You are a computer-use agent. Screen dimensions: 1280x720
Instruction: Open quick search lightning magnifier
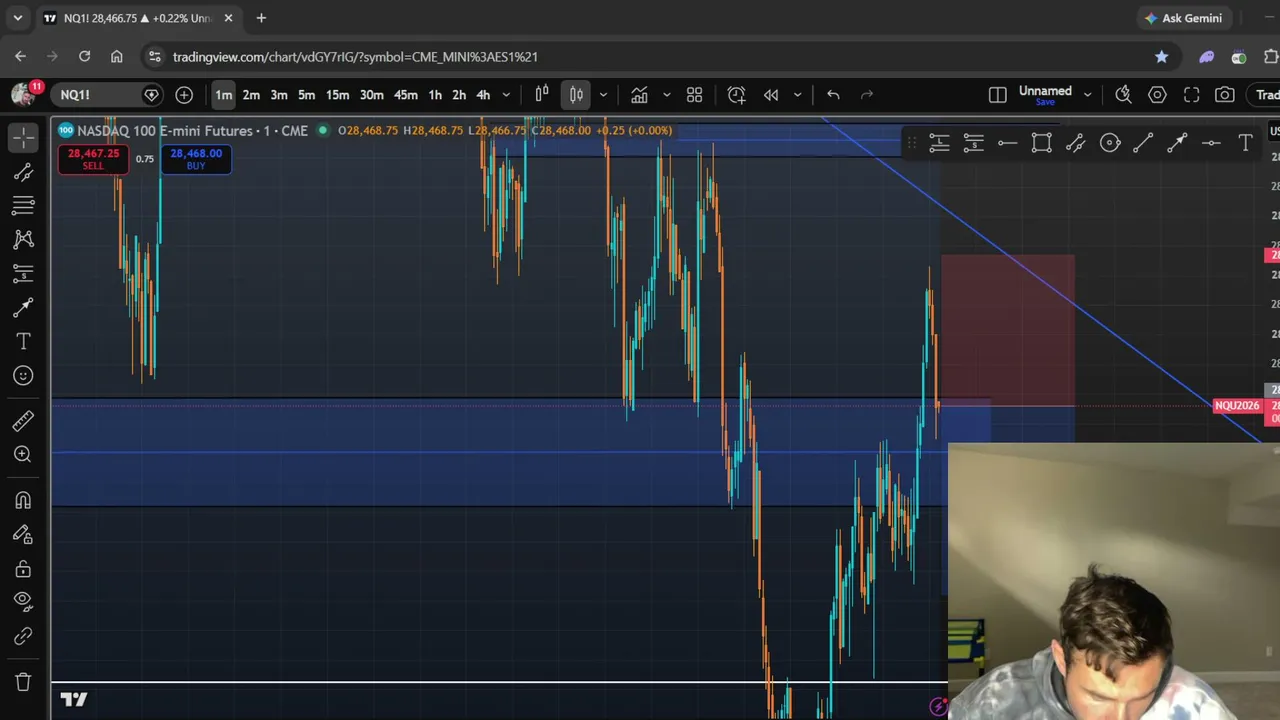click(1123, 95)
